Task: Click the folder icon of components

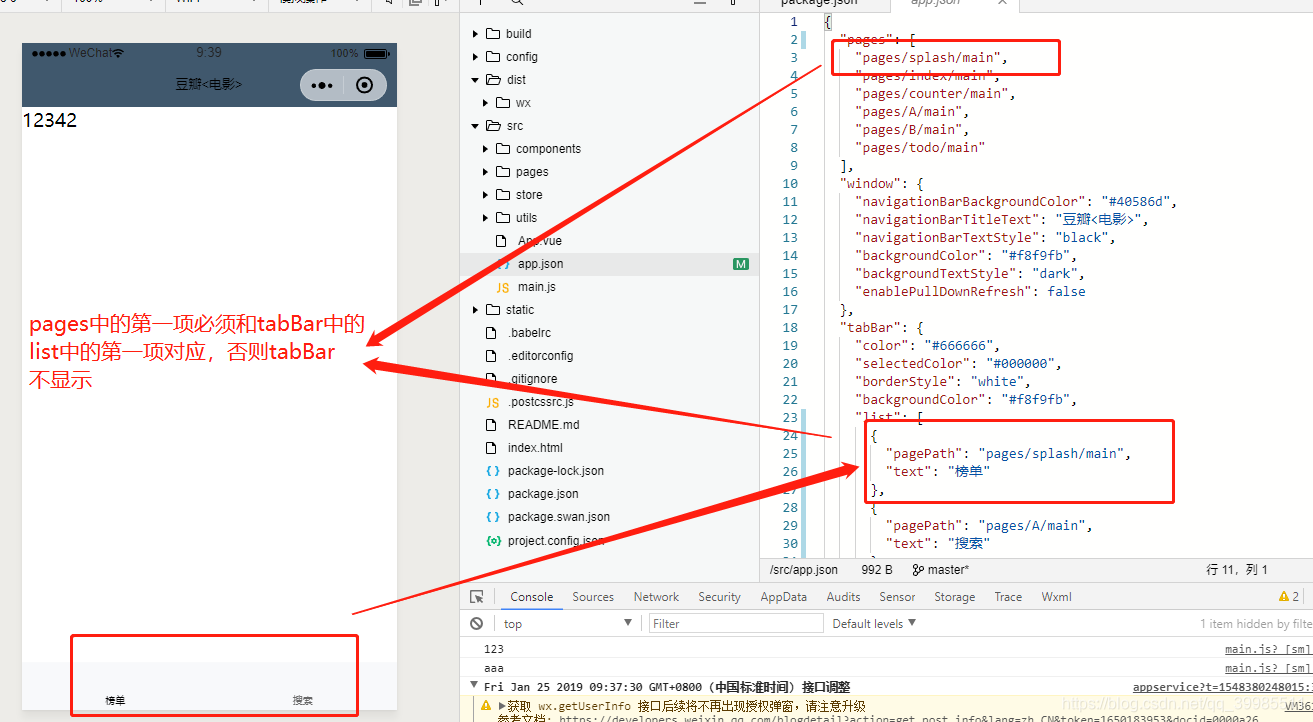Action: point(503,149)
